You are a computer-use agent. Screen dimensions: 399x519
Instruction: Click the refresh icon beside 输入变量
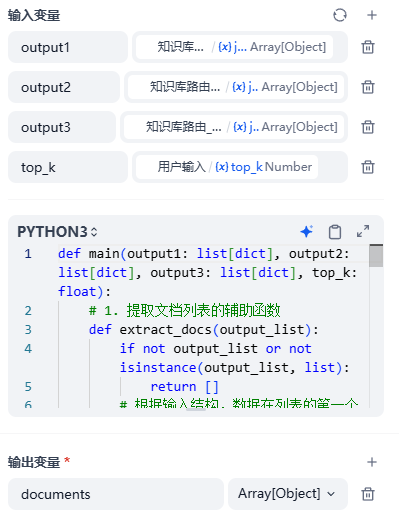340,15
